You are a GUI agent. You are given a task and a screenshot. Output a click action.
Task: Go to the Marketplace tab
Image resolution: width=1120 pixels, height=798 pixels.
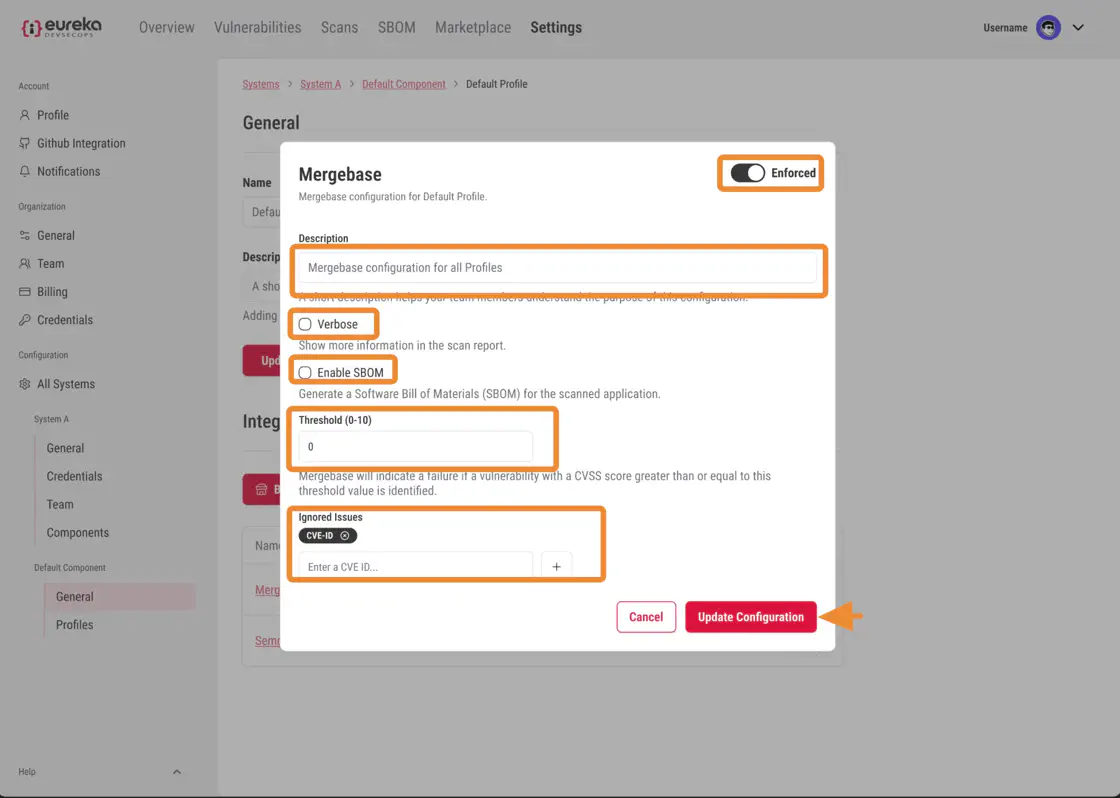pos(472,28)
